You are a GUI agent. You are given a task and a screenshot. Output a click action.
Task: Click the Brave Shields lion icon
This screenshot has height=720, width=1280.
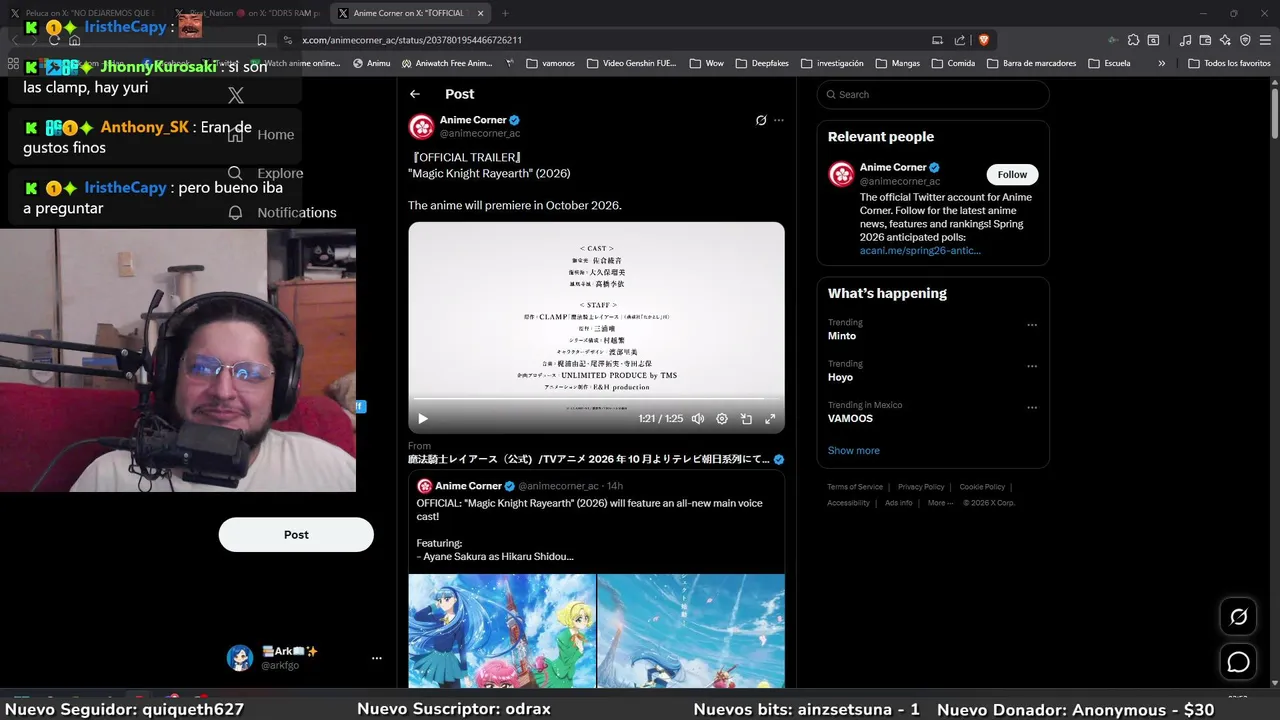tap(983, 40)
